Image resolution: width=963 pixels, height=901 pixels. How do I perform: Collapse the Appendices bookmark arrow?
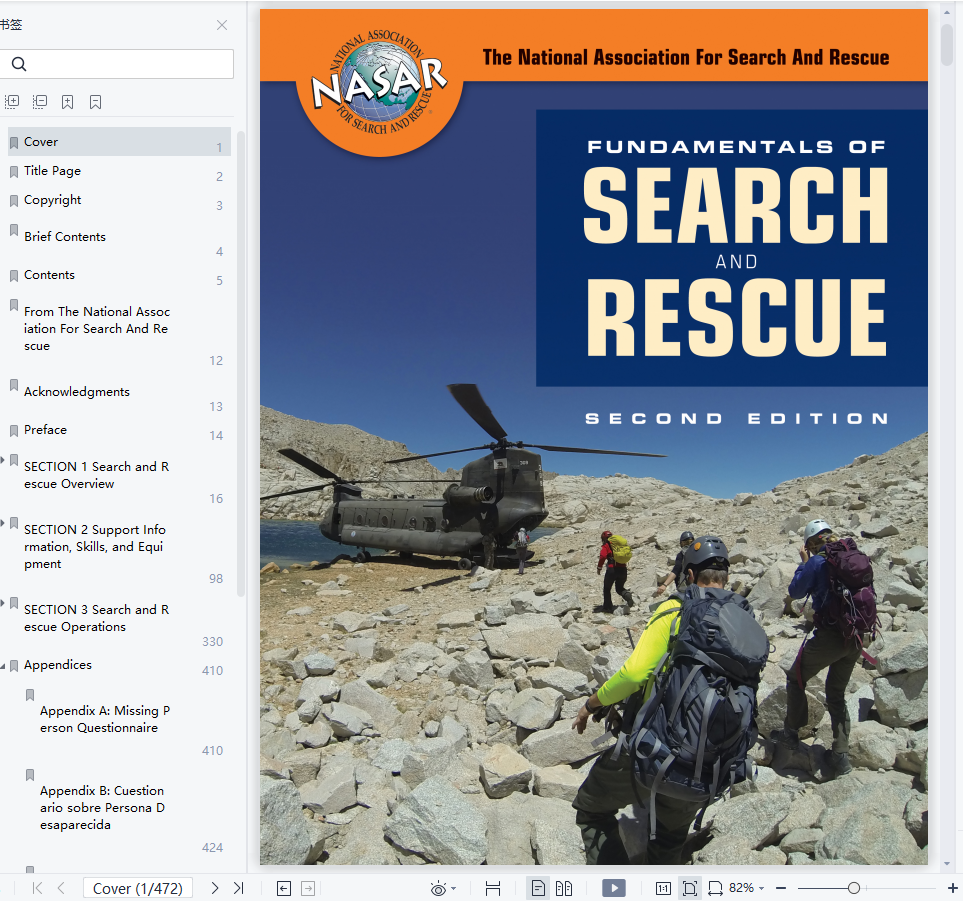(2, 666)
